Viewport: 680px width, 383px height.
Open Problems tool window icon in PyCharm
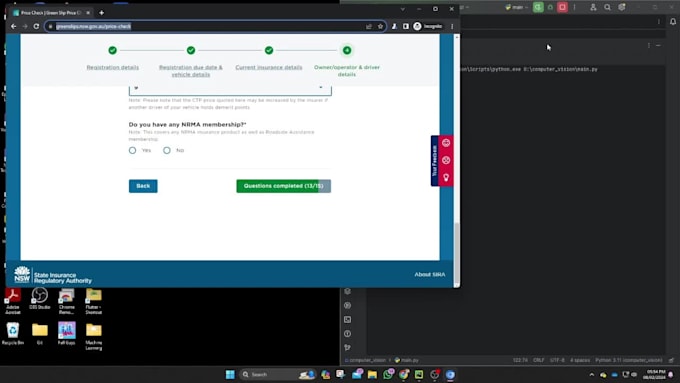click(347, 334)
